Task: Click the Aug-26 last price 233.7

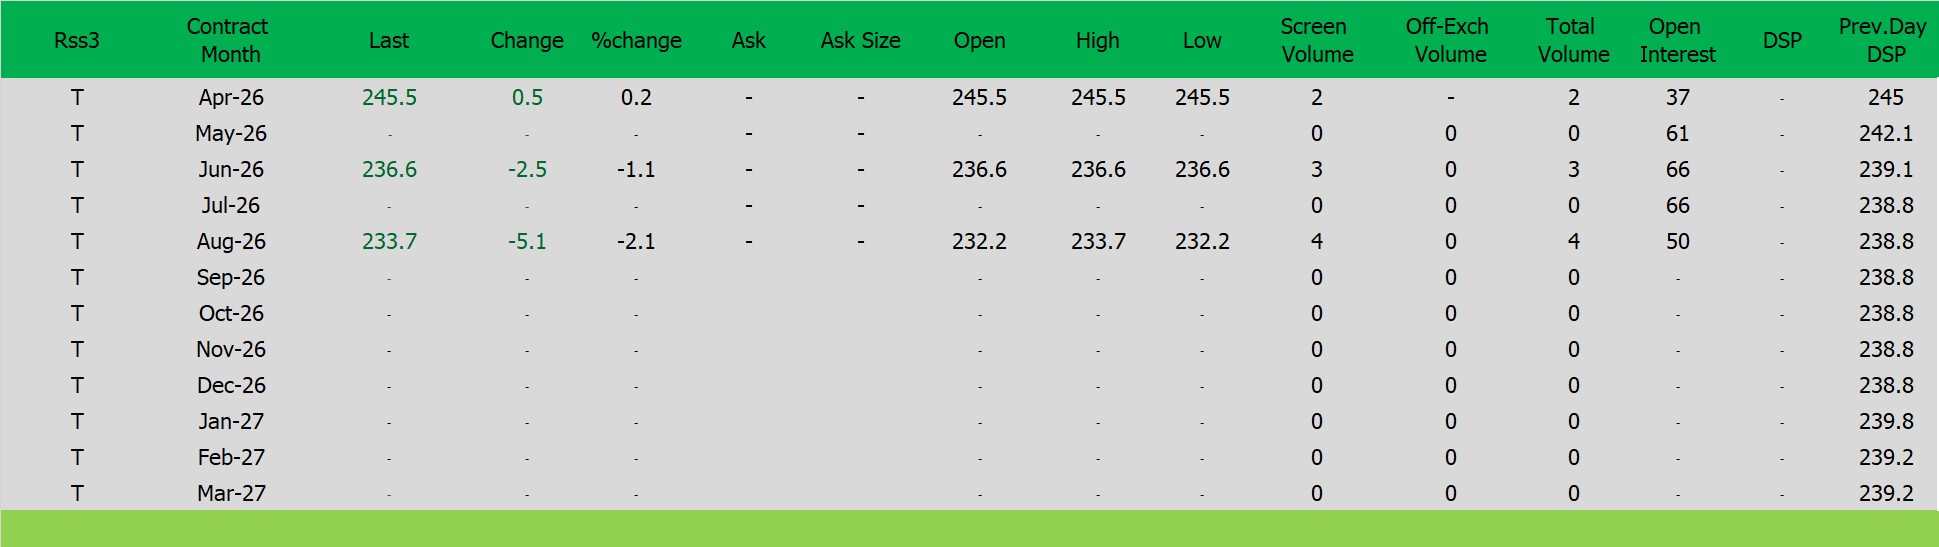Action: point(389,241)
